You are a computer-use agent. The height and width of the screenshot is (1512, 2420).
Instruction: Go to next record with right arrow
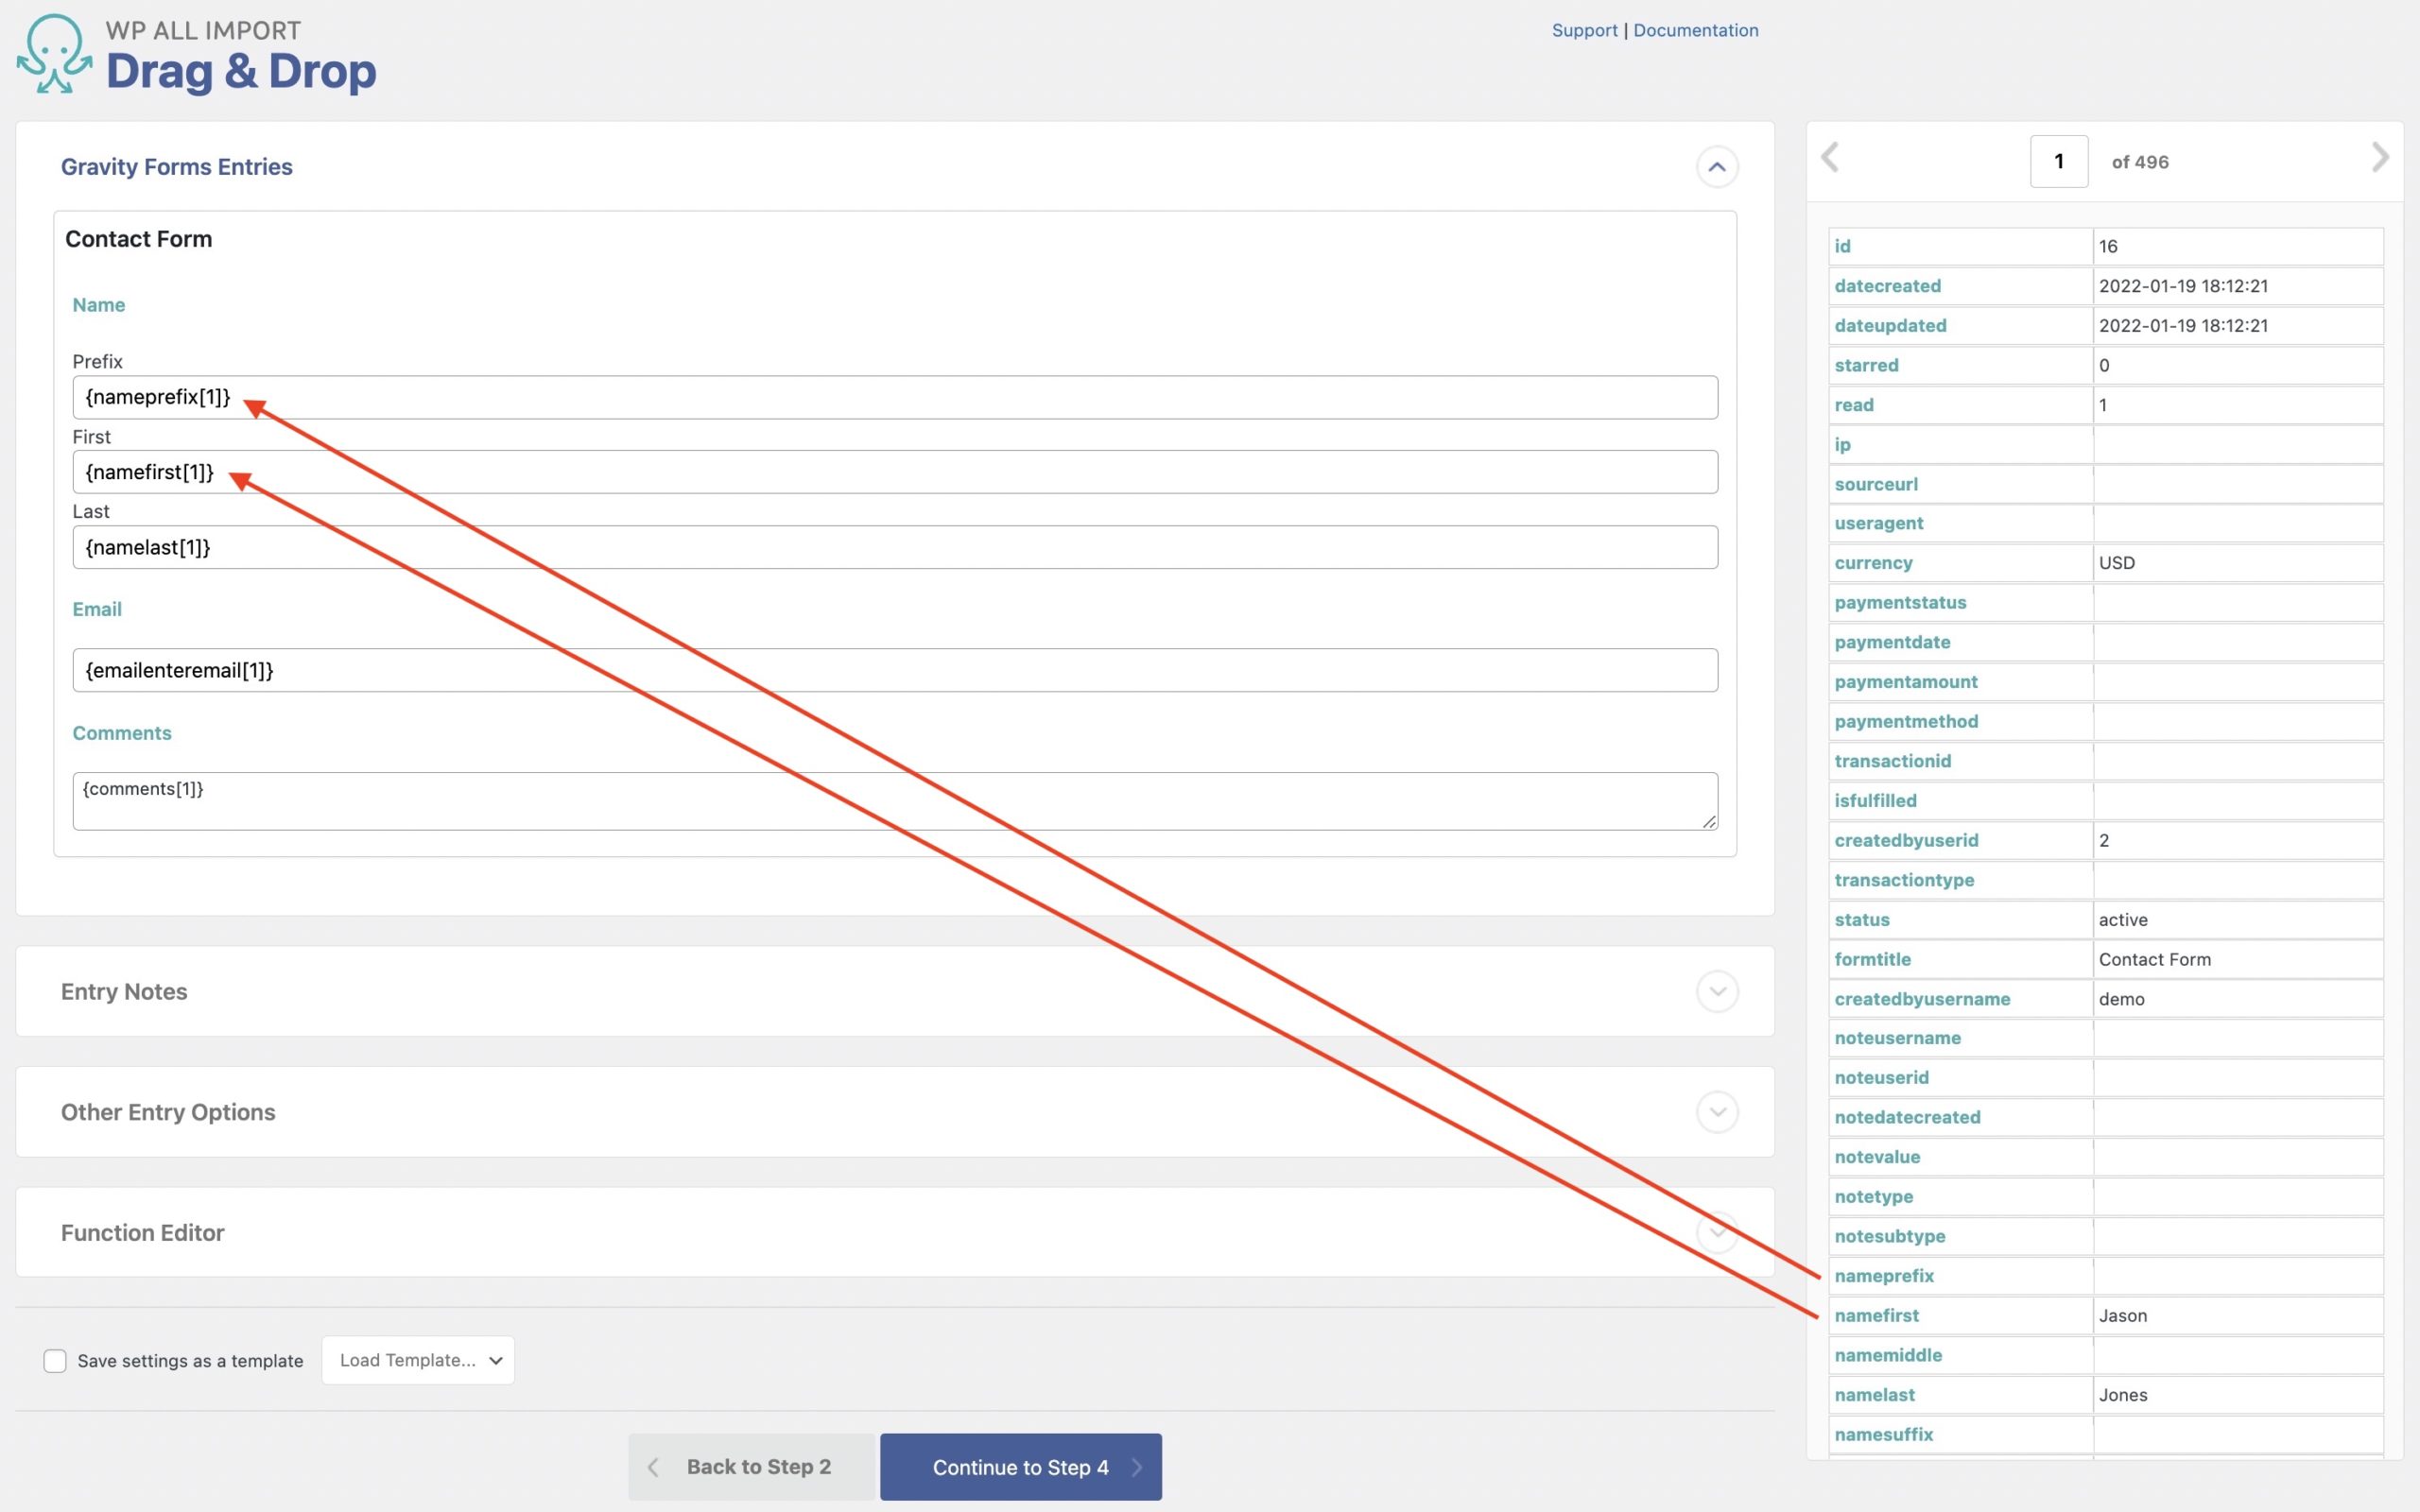pyautogui.click(x=2380, y=158)
